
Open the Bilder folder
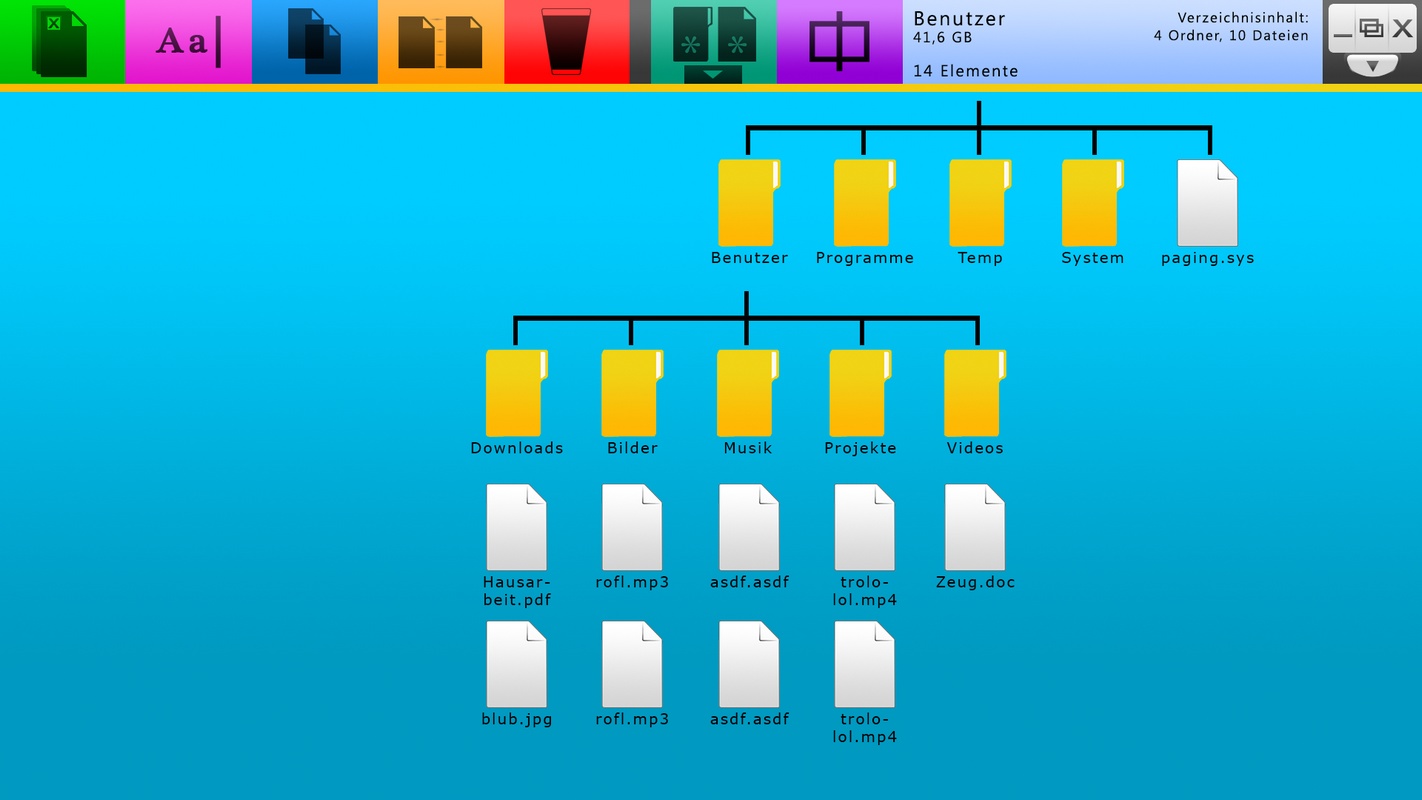point(632,393)
